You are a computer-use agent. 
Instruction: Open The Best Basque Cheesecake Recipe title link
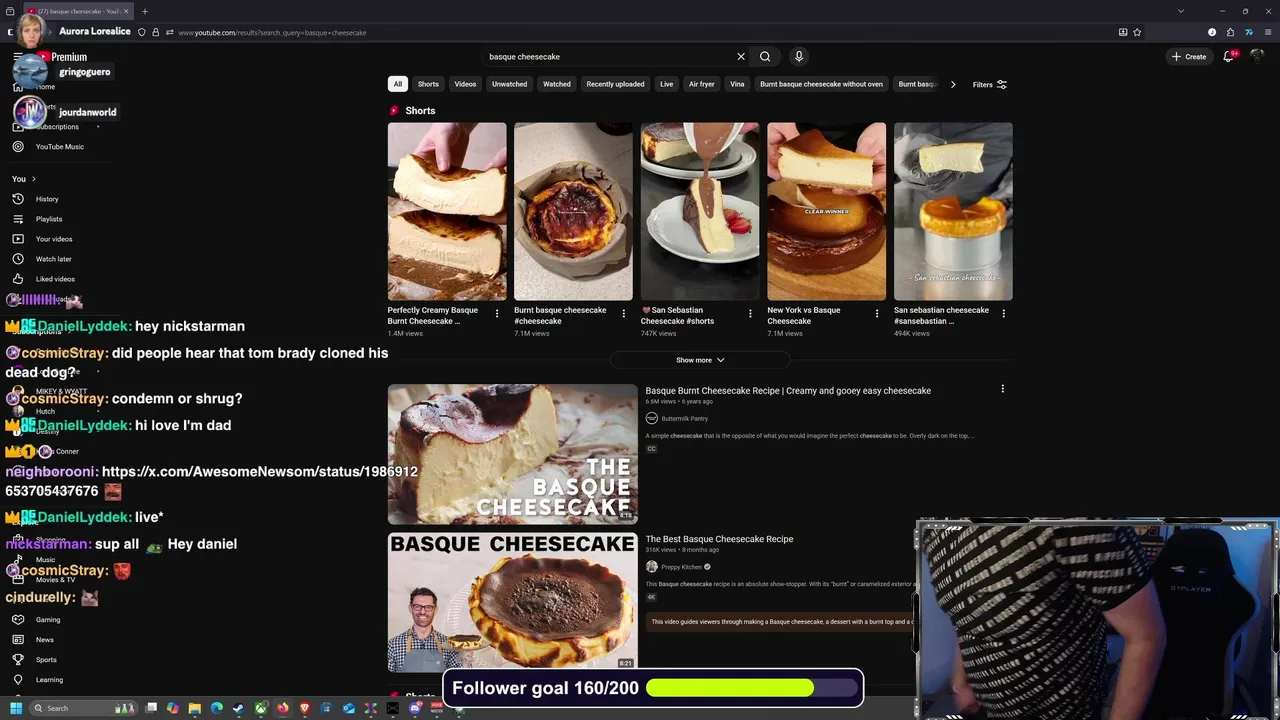tap(719, 539)
